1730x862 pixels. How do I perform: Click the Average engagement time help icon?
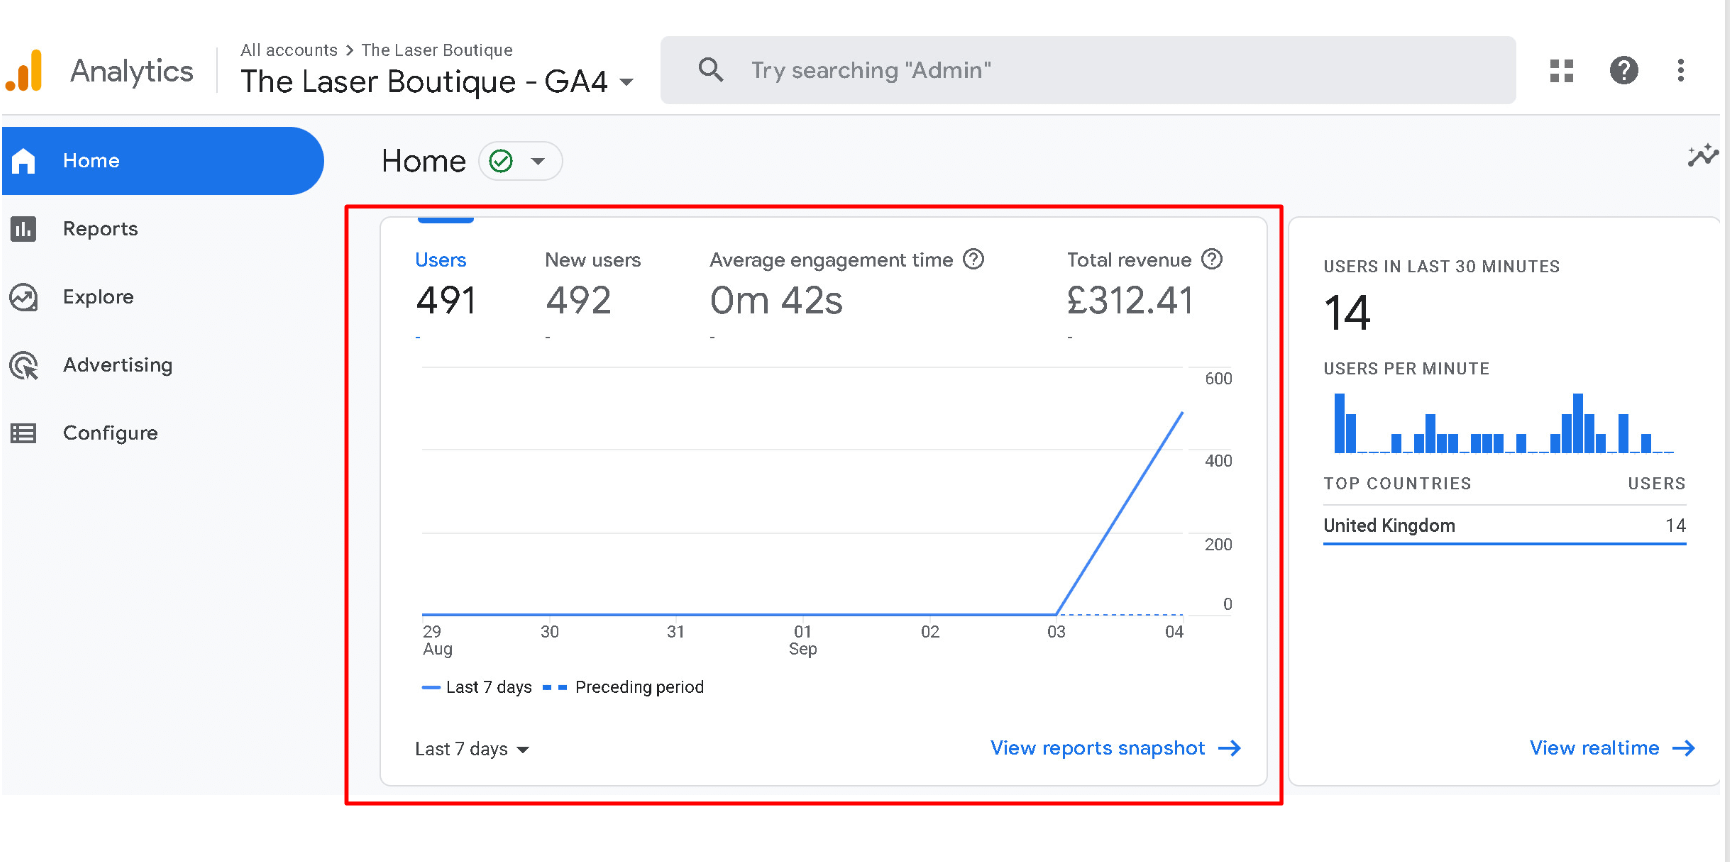click(x=973, y=260)
